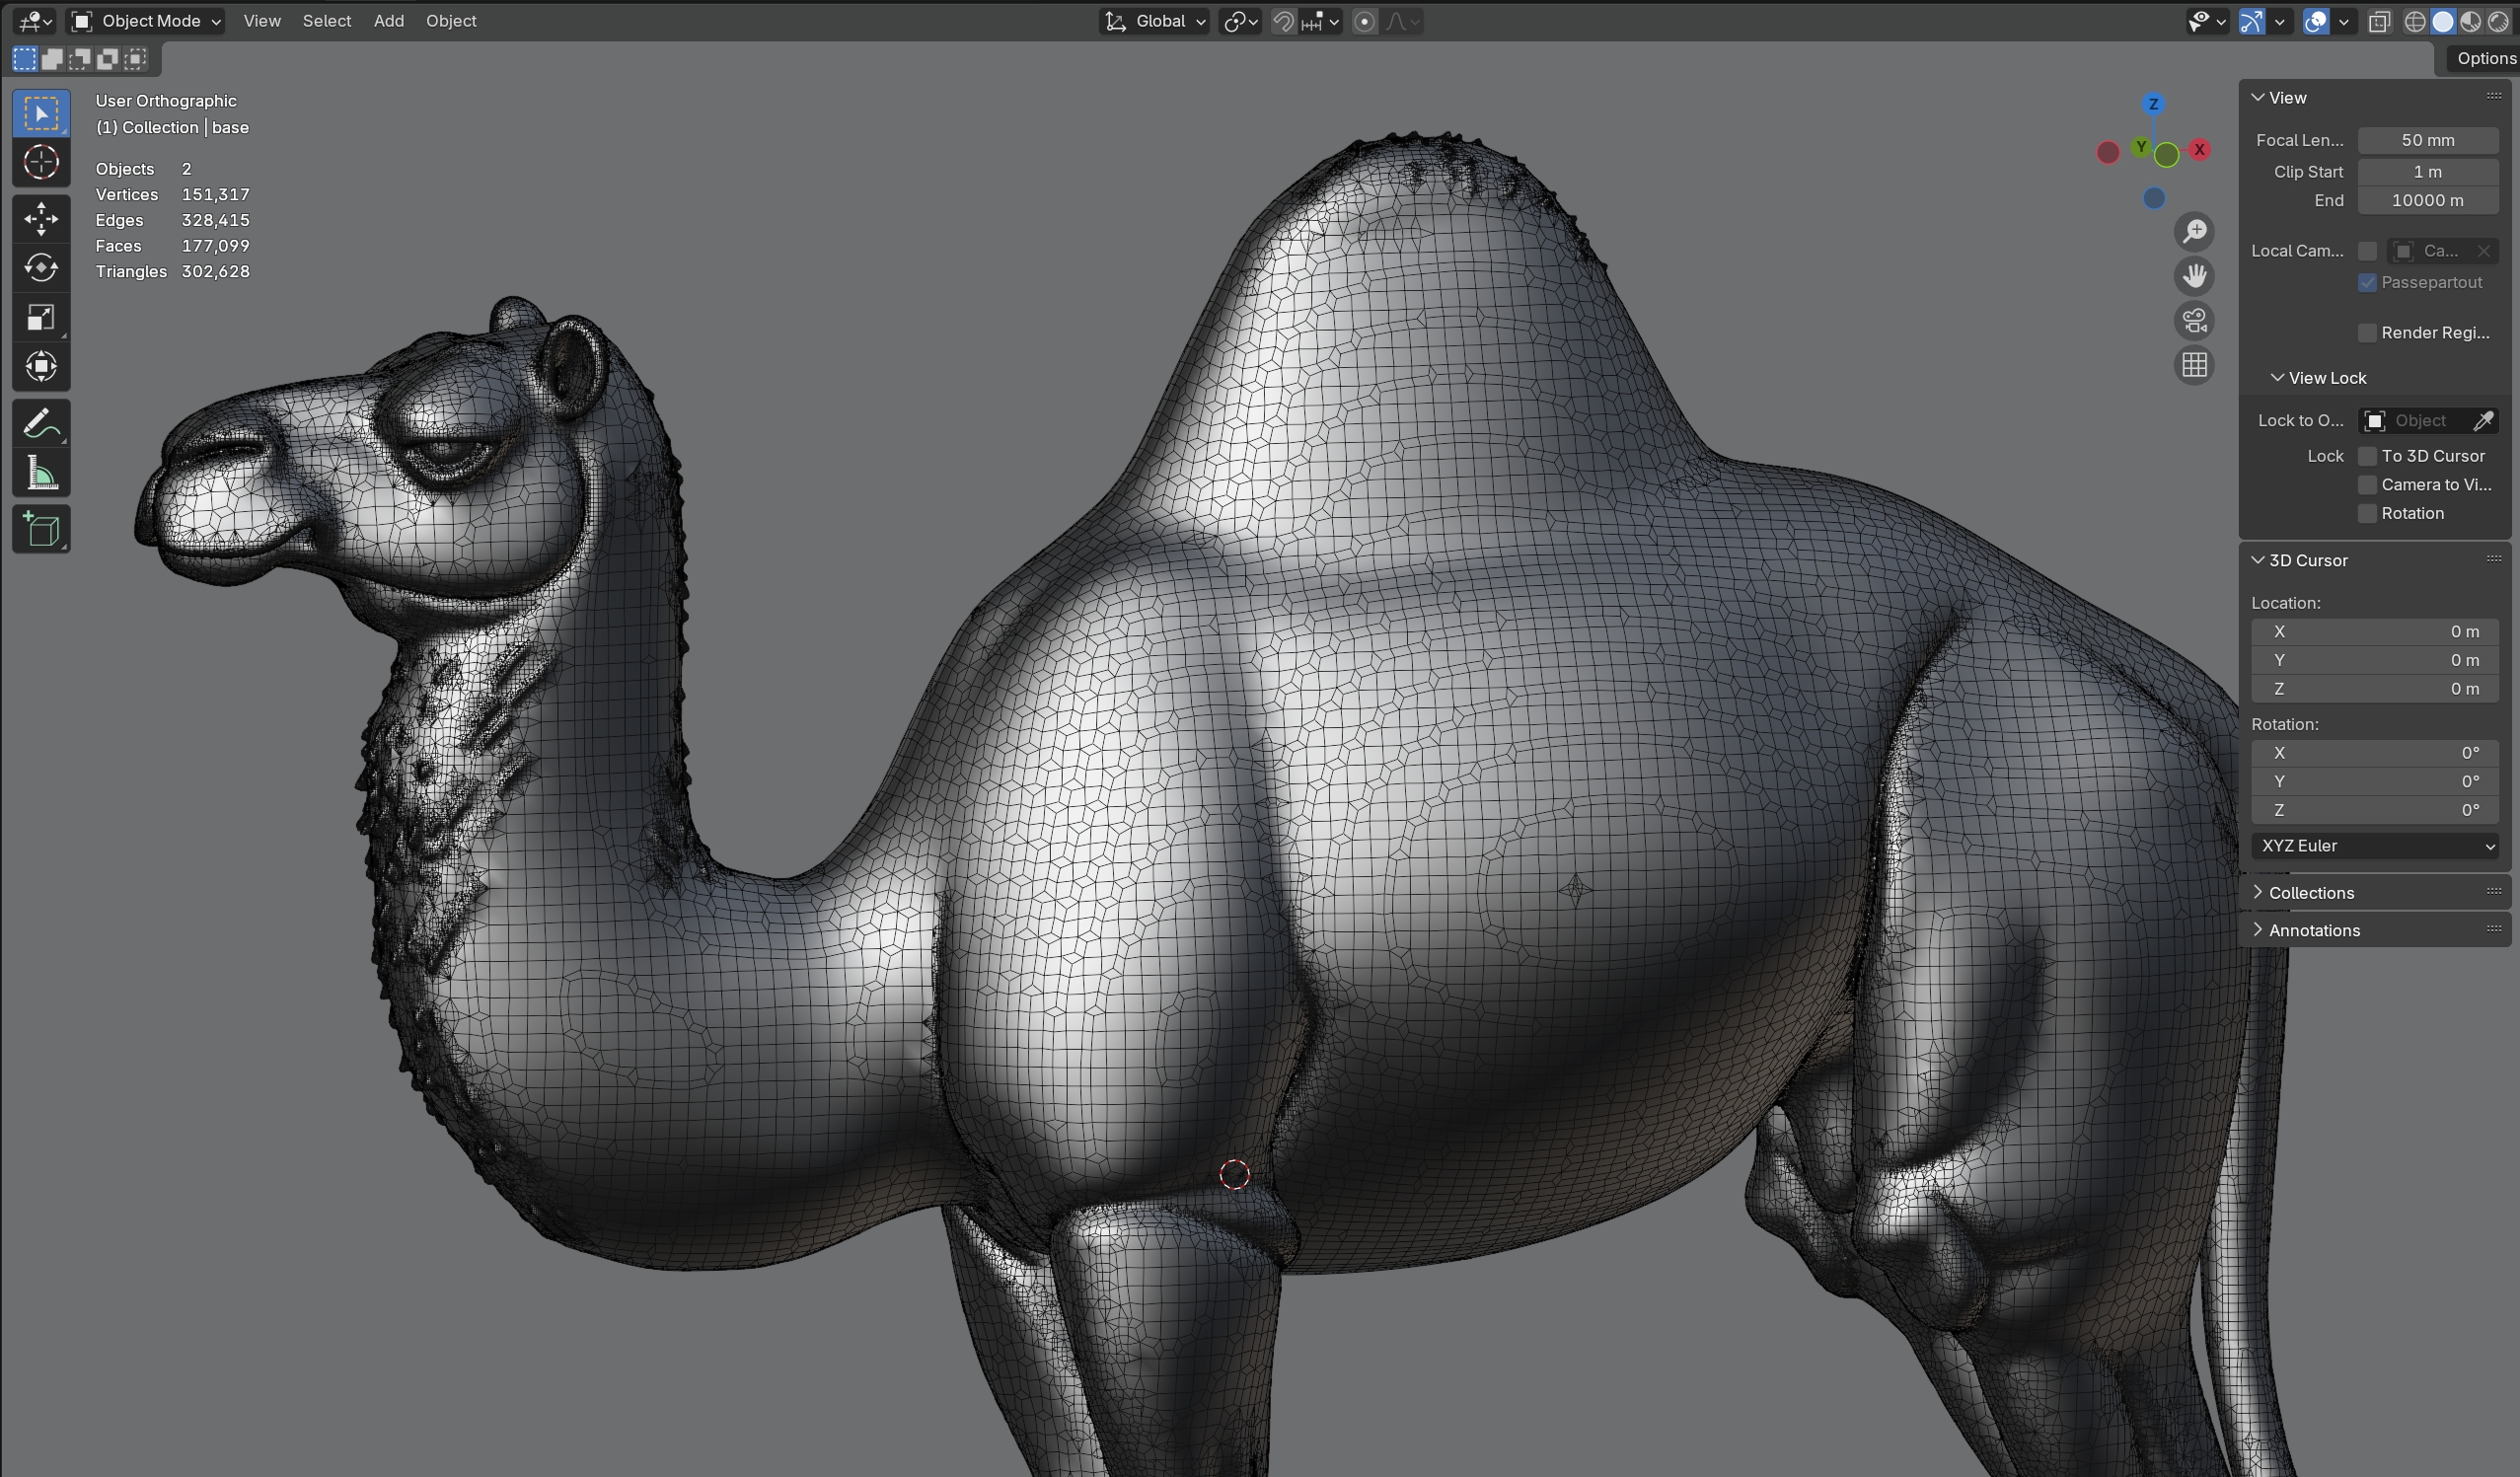Enable the Render Region checkbox

click(x=2366, y=333)
